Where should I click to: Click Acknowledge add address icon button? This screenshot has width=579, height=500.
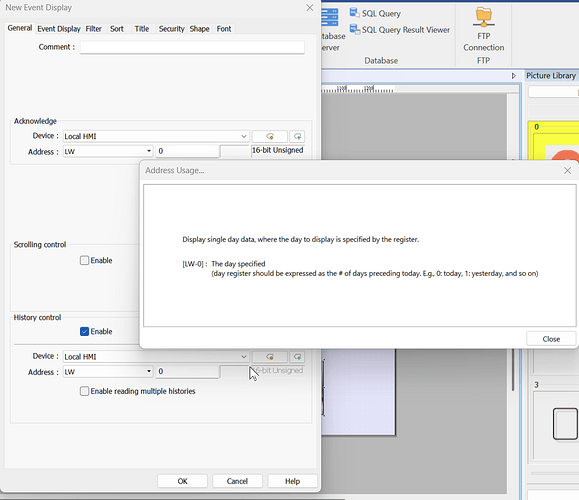tap(297, 136)
